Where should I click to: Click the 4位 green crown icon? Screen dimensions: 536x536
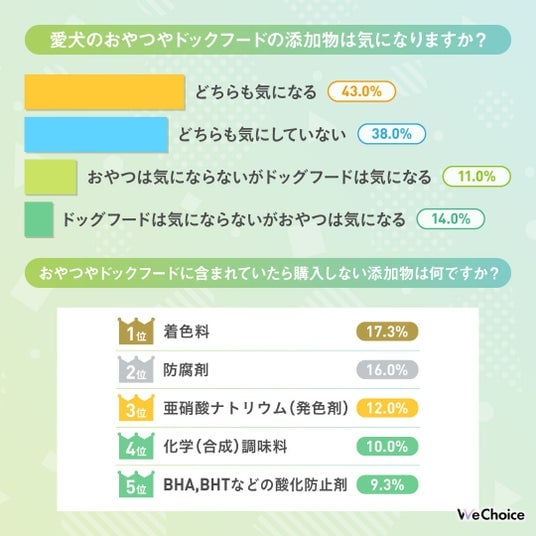136,446
